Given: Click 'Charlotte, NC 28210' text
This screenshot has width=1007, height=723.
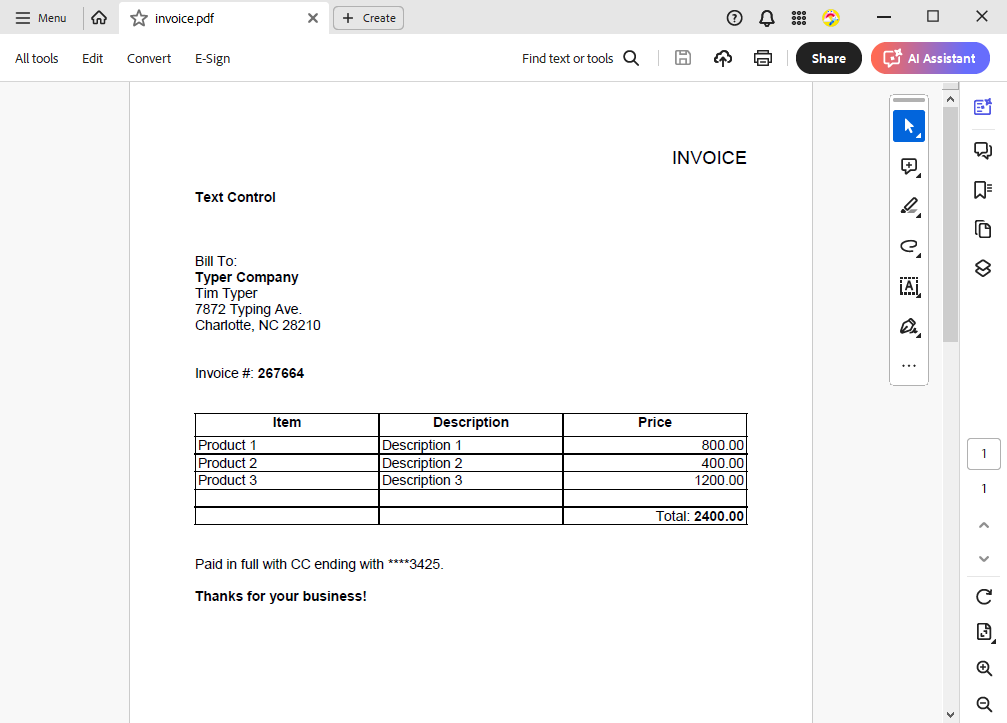Looking at the screenshot, I should point(258,326).
